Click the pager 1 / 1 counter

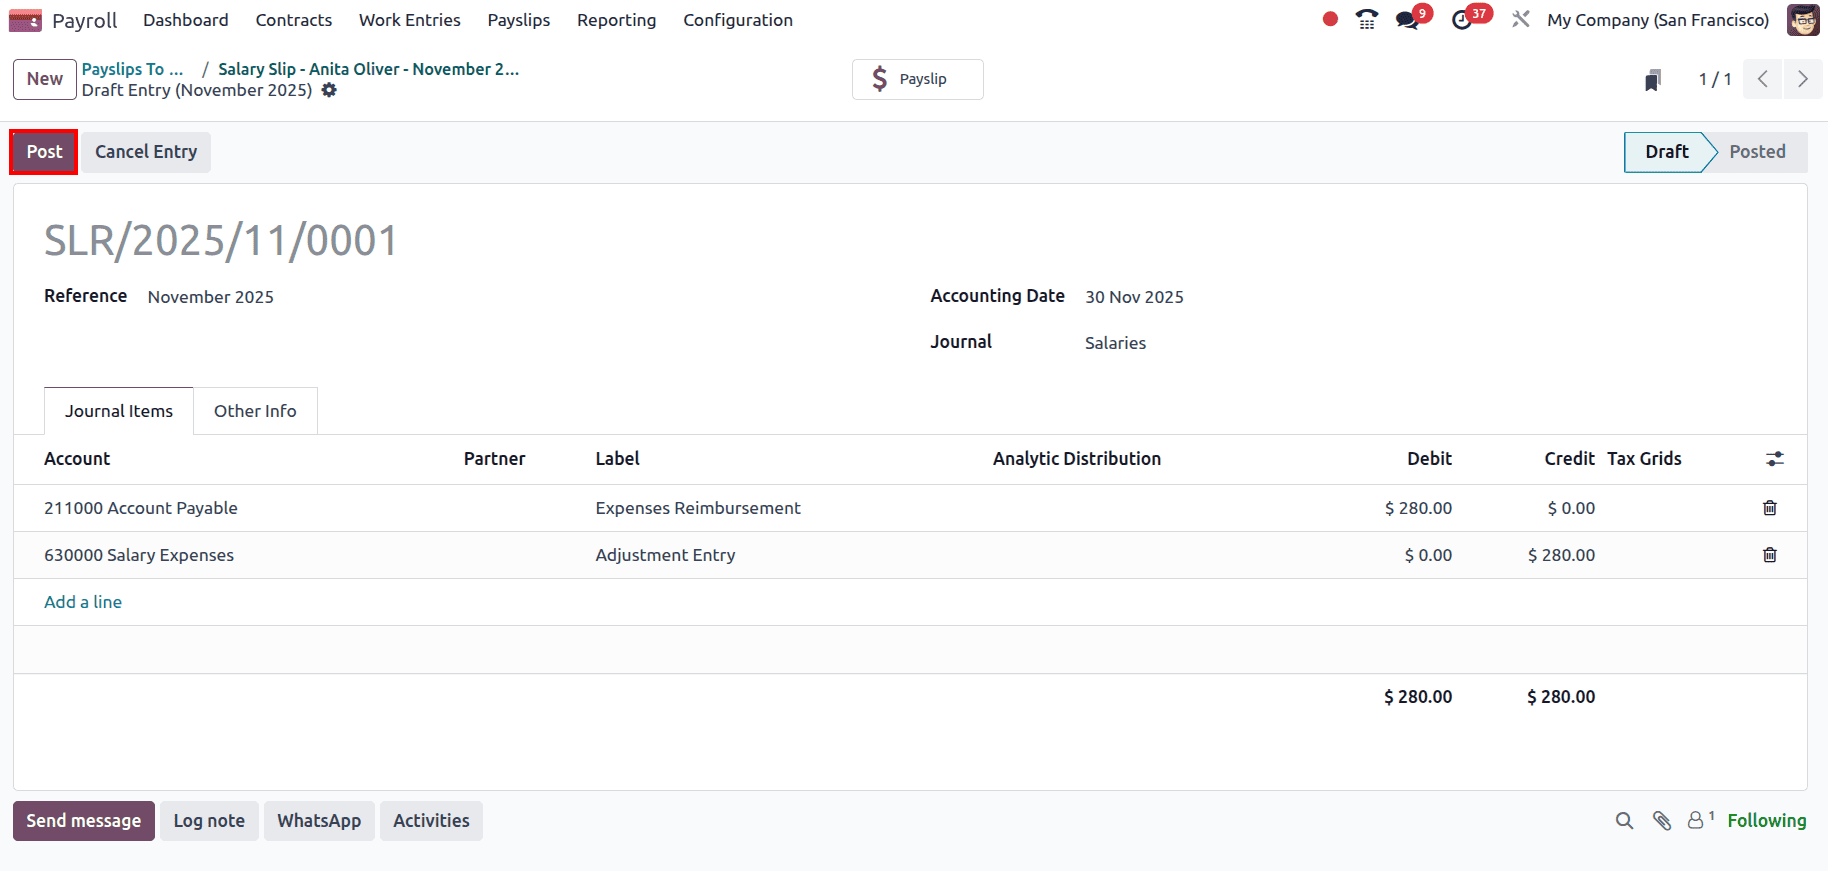1715,79
